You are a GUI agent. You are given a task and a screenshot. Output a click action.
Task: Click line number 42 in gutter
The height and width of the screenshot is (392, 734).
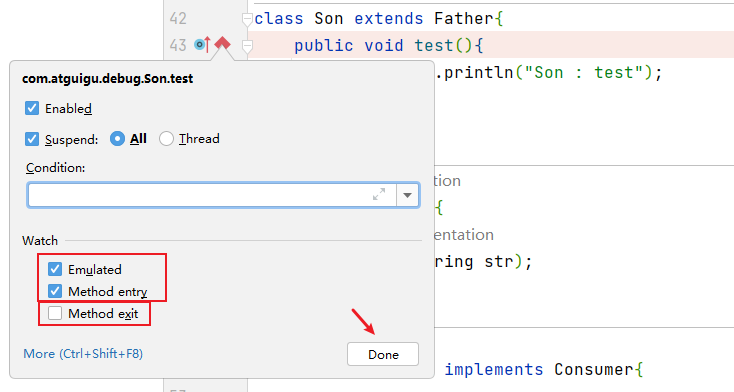point(178,19)
